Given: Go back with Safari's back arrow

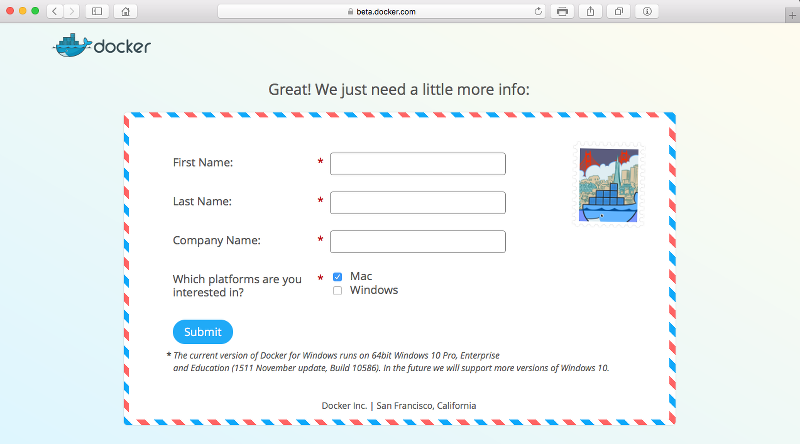Looking at the screenshot, I should [x=55, y=11].
